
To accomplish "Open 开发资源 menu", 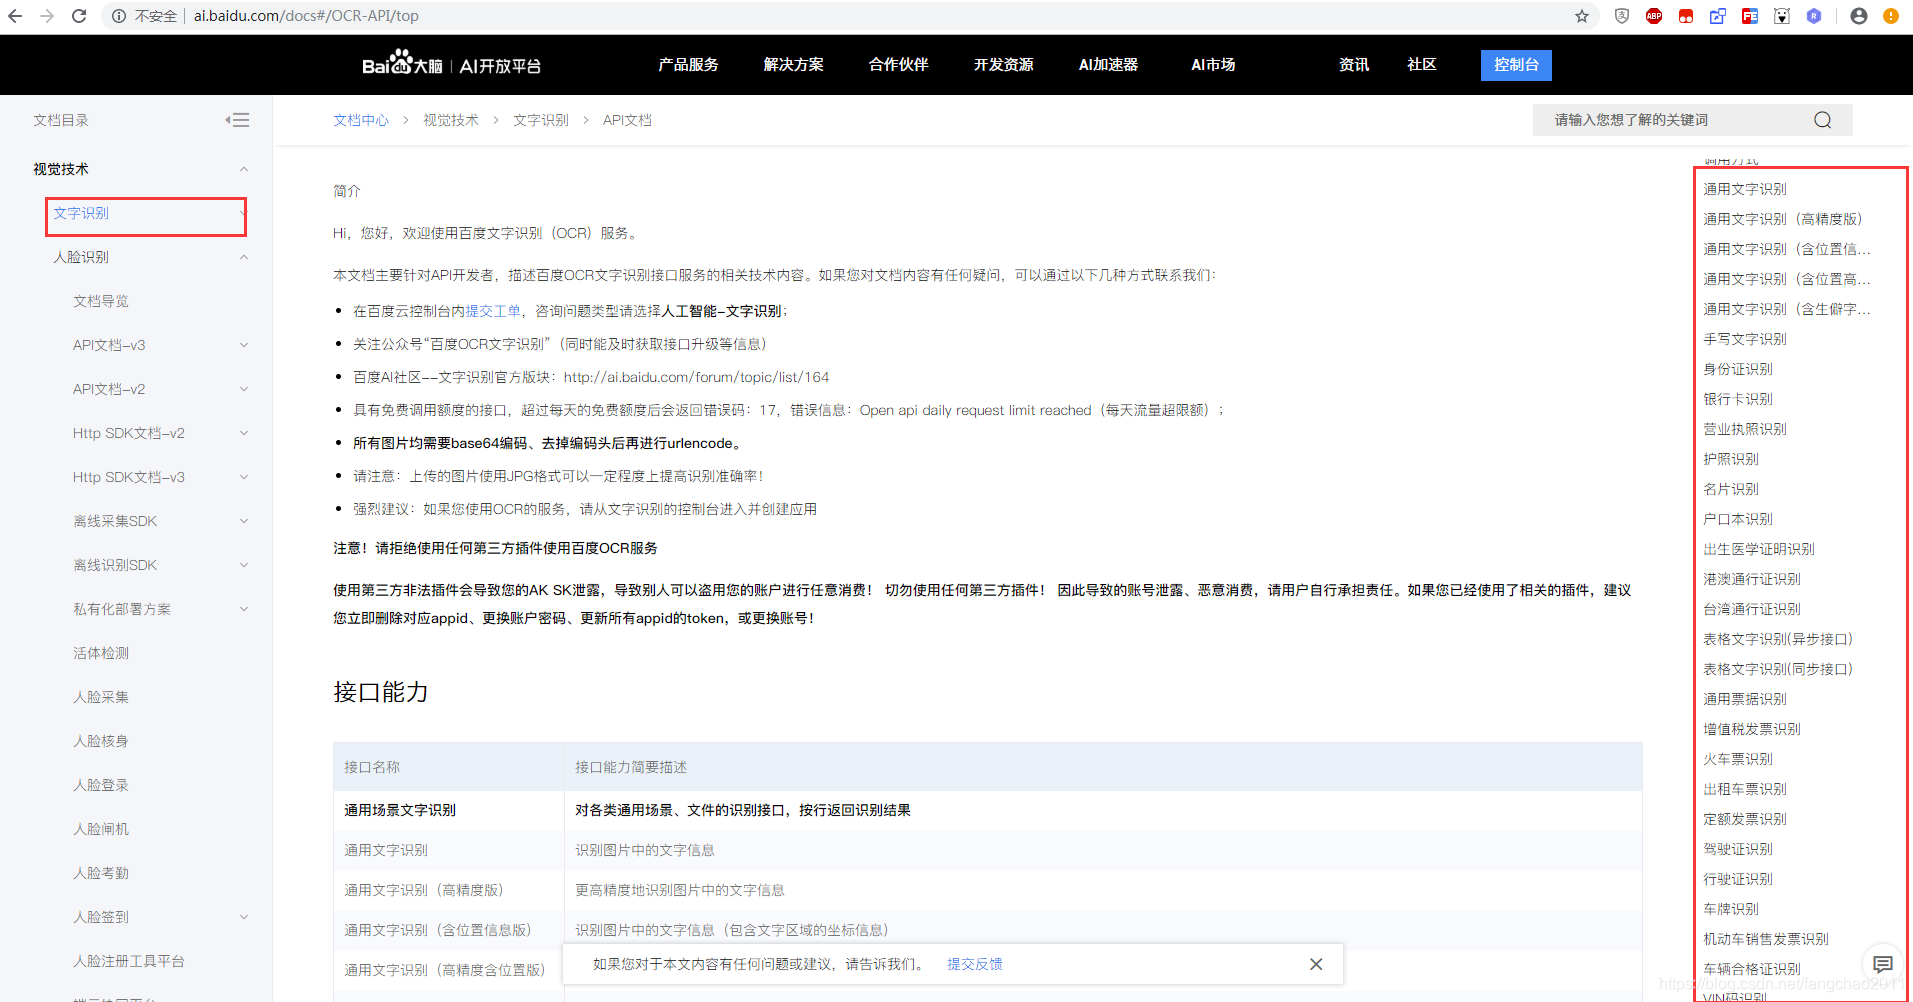I will click(1003, 64).
